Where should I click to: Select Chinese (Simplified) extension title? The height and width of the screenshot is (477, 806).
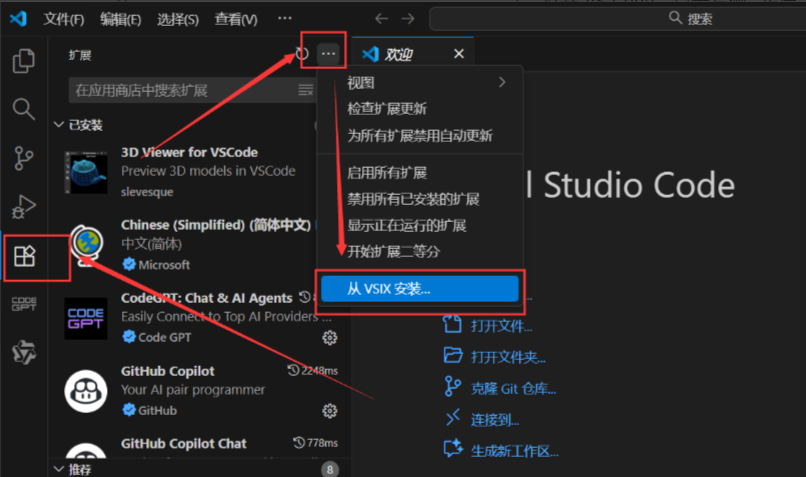pos(216,225)
